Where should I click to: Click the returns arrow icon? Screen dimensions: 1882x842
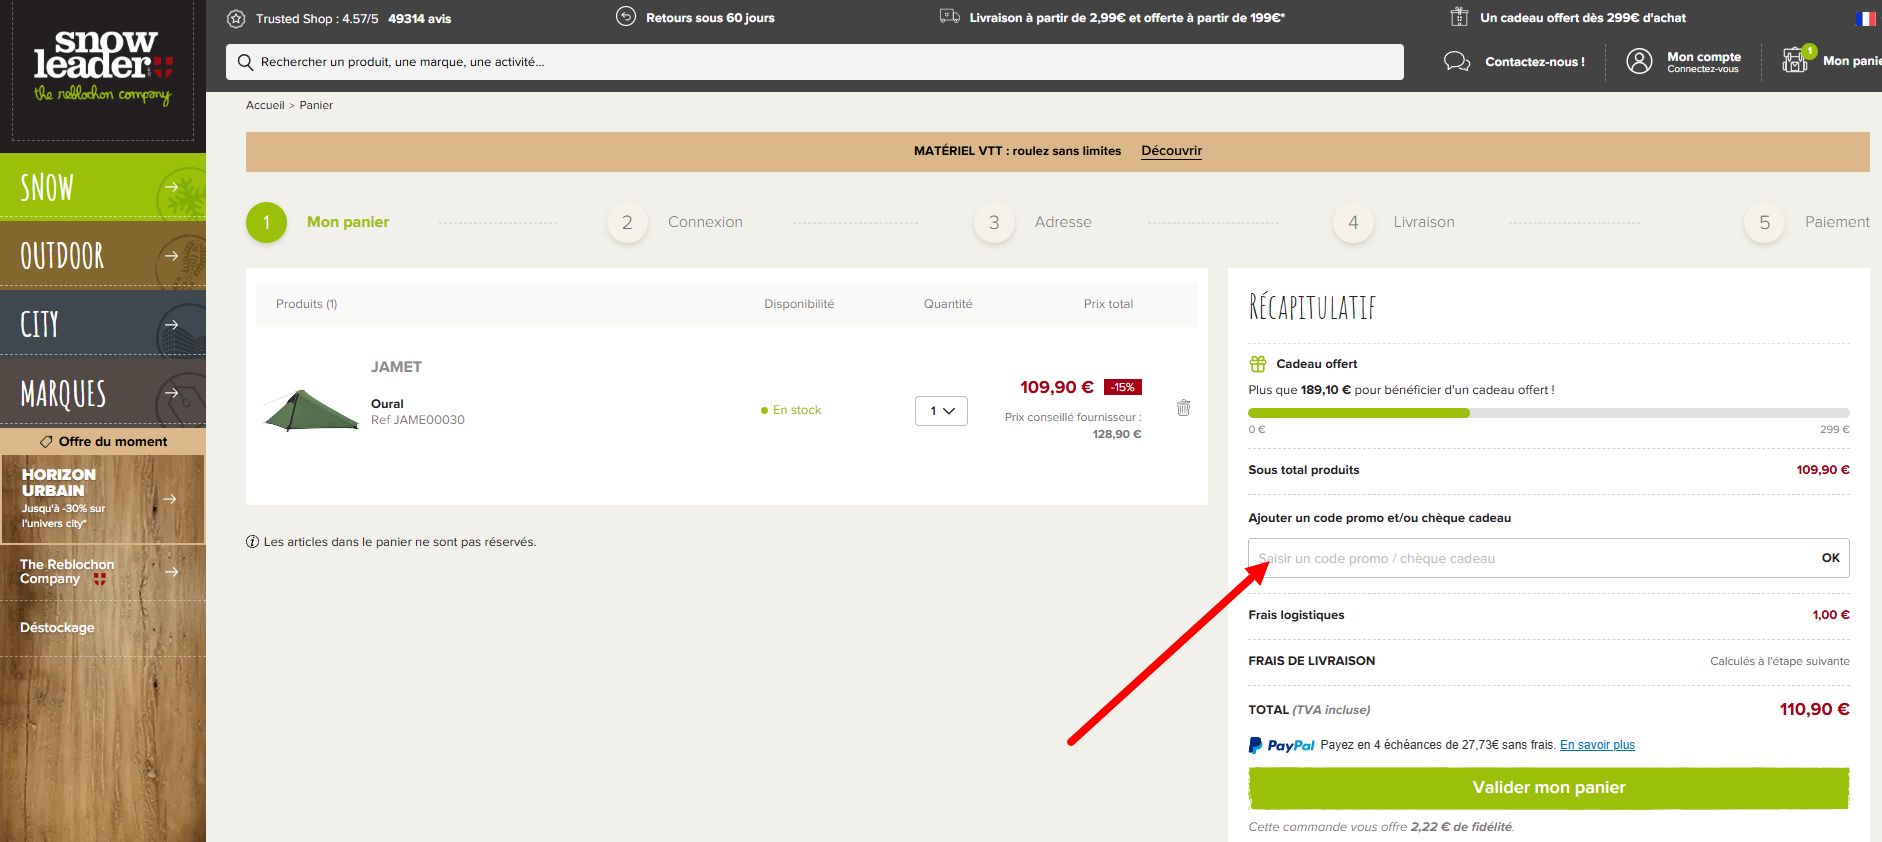coord(626,17)
